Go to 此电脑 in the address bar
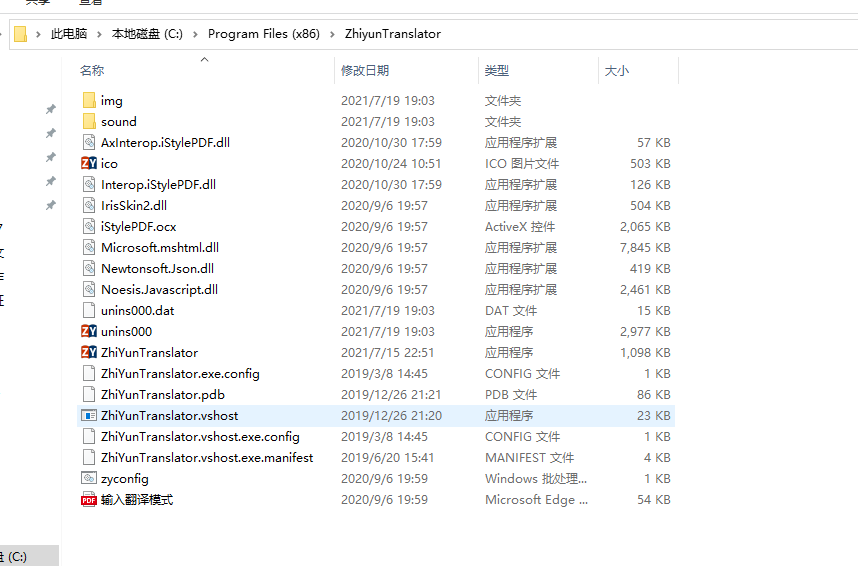858x566 pixels. (69, 34)
